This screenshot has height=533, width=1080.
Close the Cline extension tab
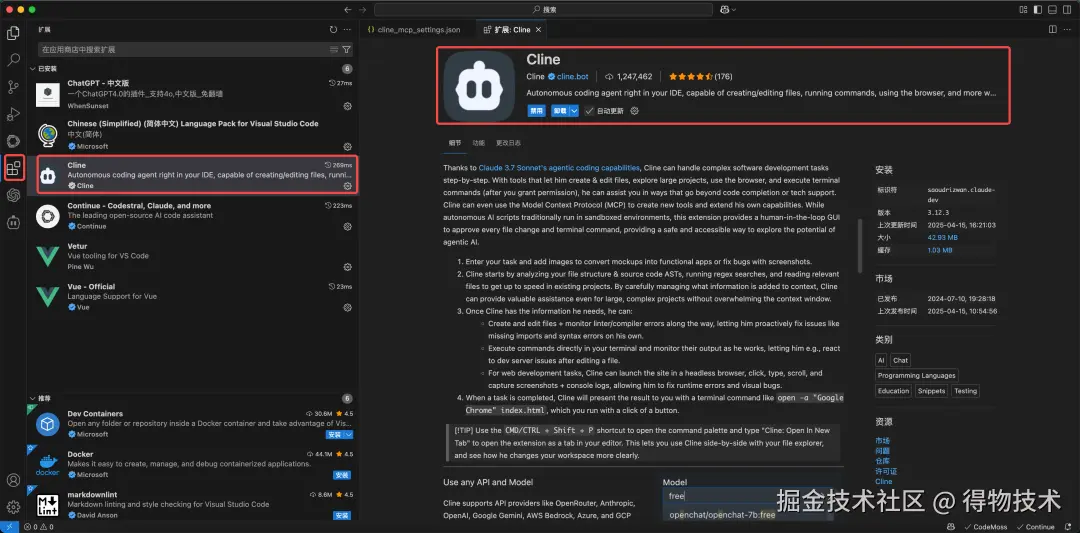click(x=539, y=30)
